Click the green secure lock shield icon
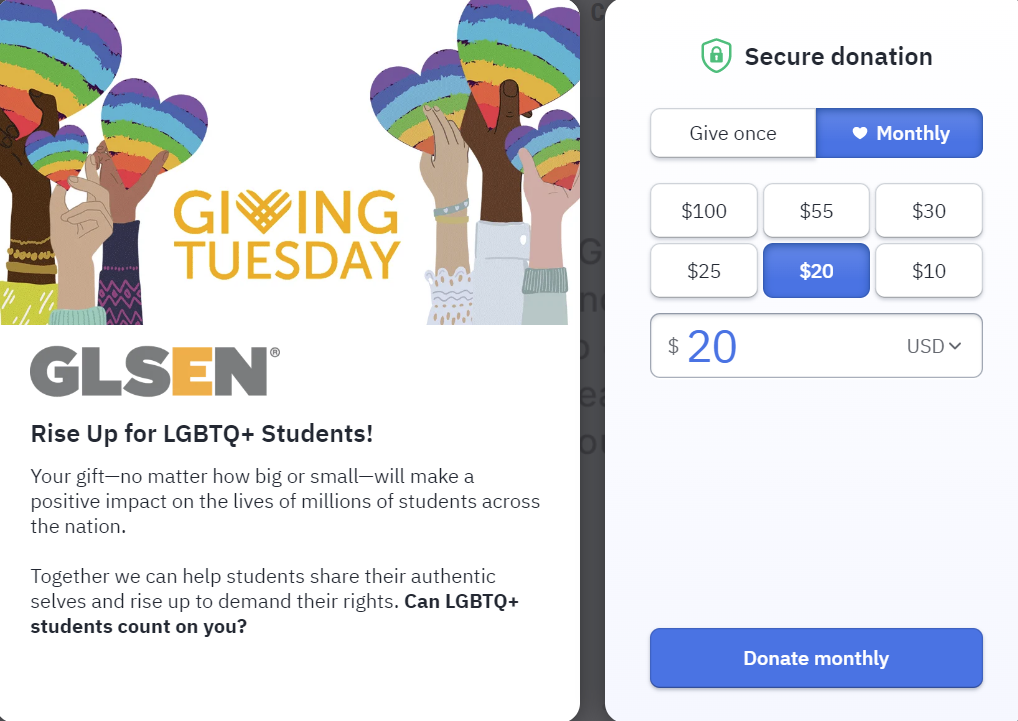The image size is (1018, 721). tap(716, 56)
